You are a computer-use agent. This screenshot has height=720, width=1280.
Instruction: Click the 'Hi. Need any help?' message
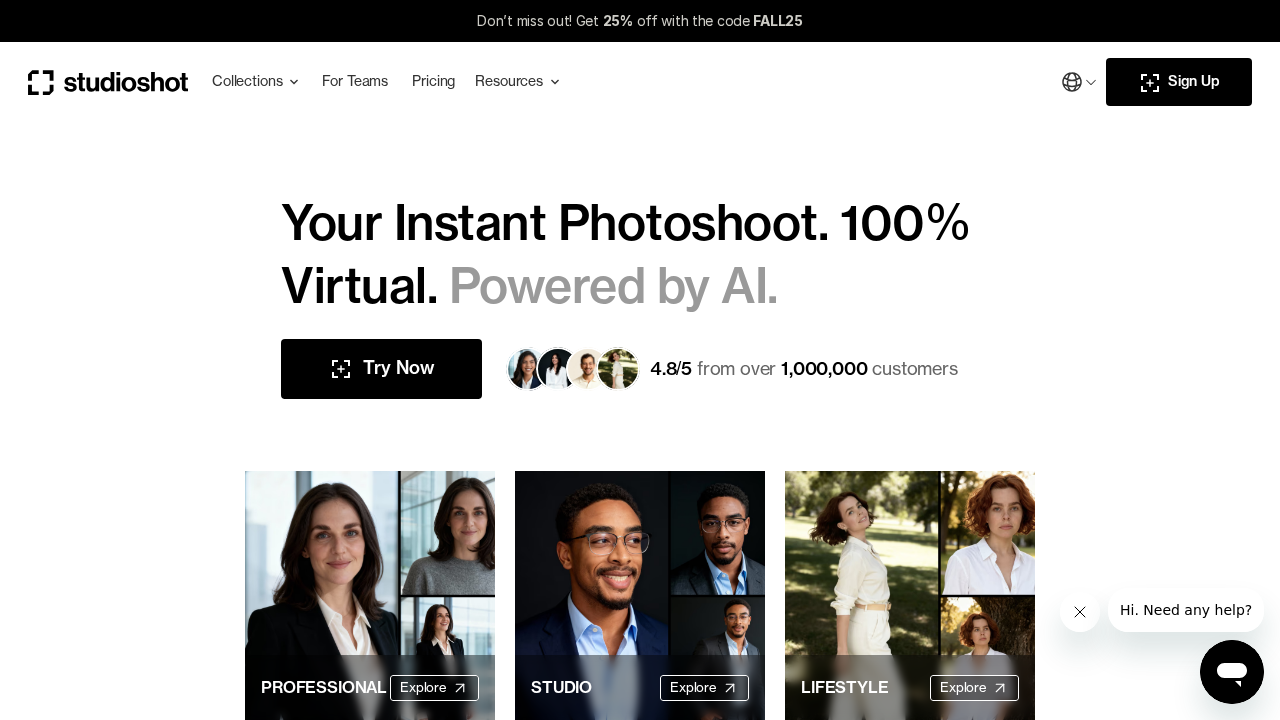1185,610
